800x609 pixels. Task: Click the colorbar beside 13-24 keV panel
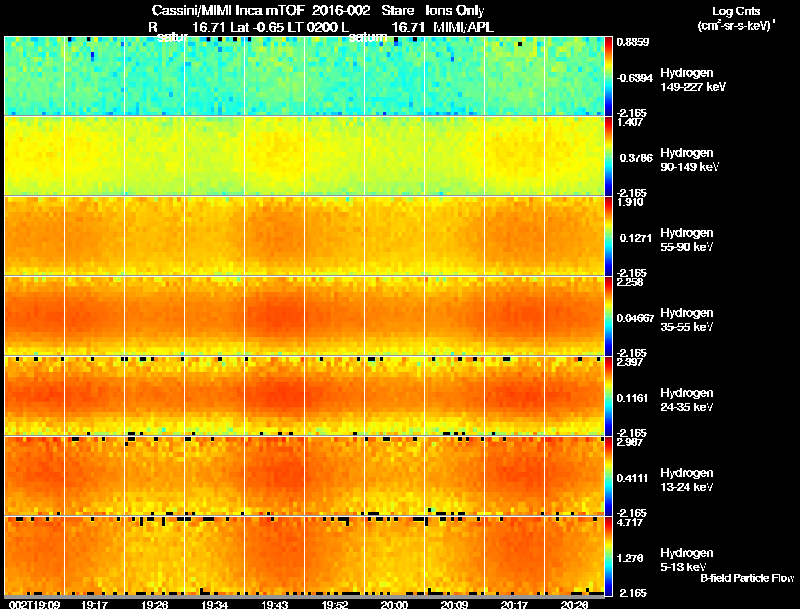(x=608, y=476)
